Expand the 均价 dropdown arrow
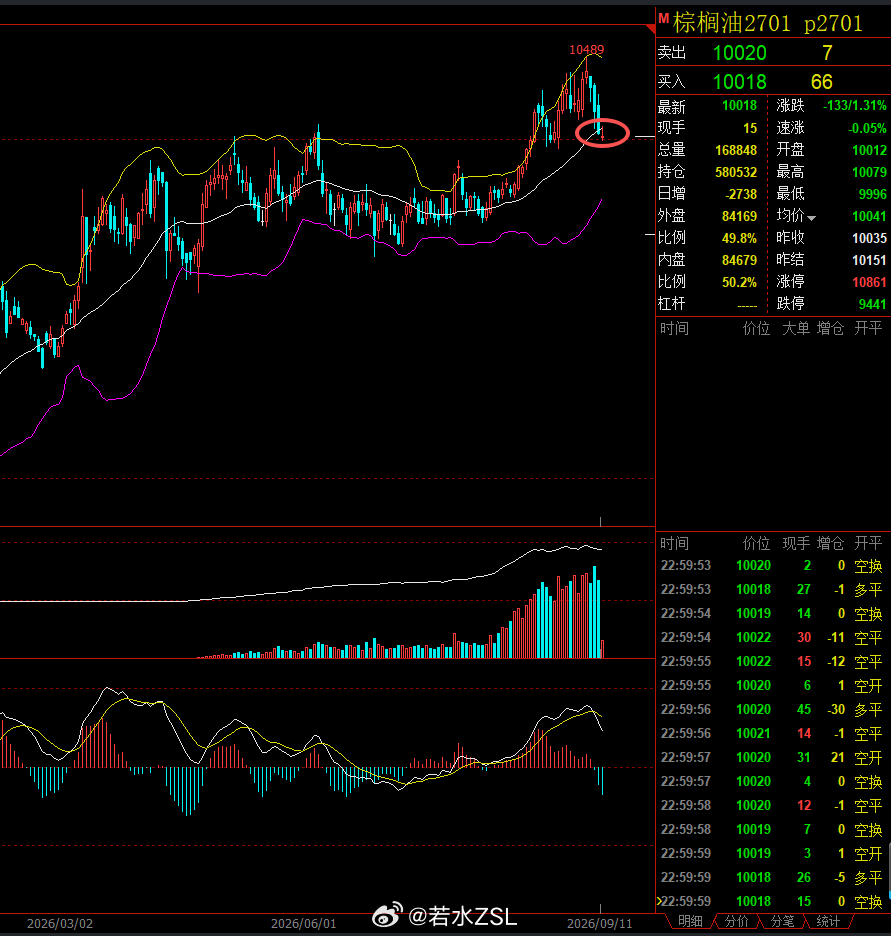Screen dimensions: 891x936 coord(812,218)
